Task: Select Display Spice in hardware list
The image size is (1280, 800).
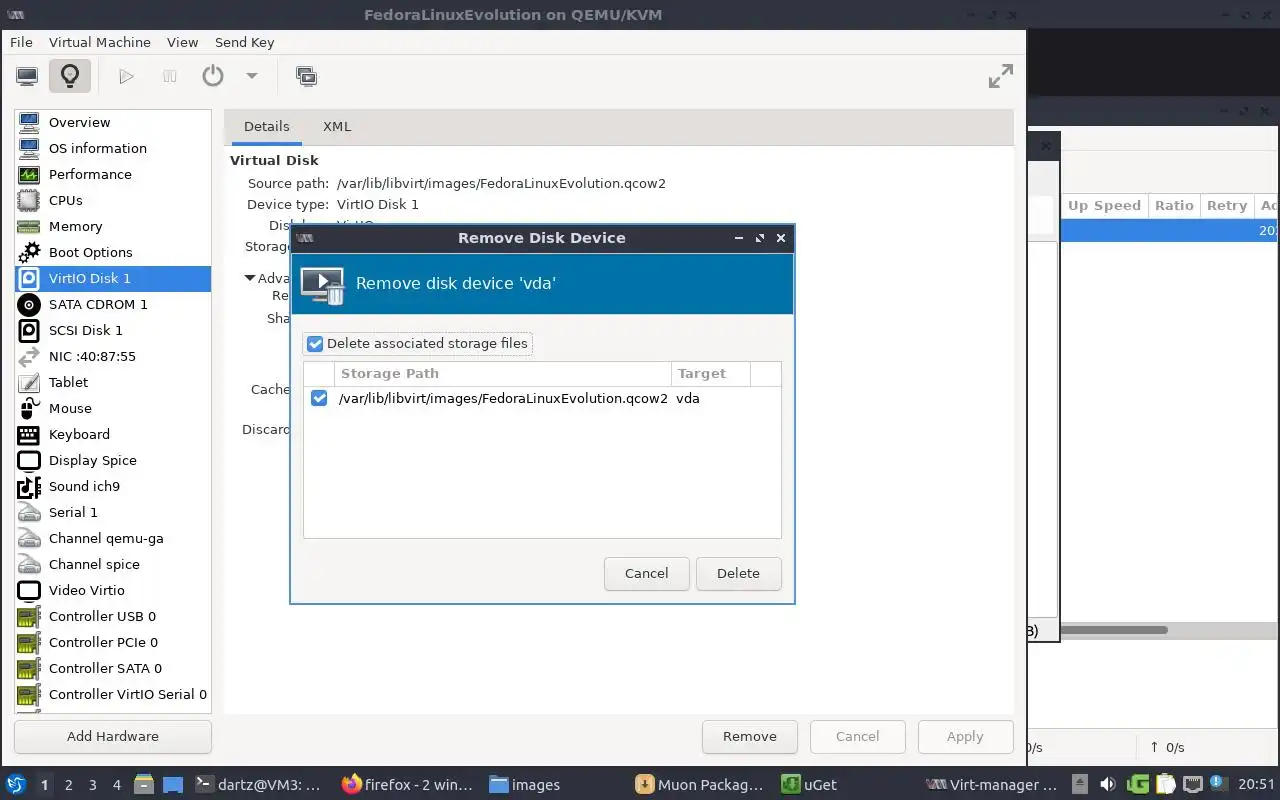Action: [113, 460]
